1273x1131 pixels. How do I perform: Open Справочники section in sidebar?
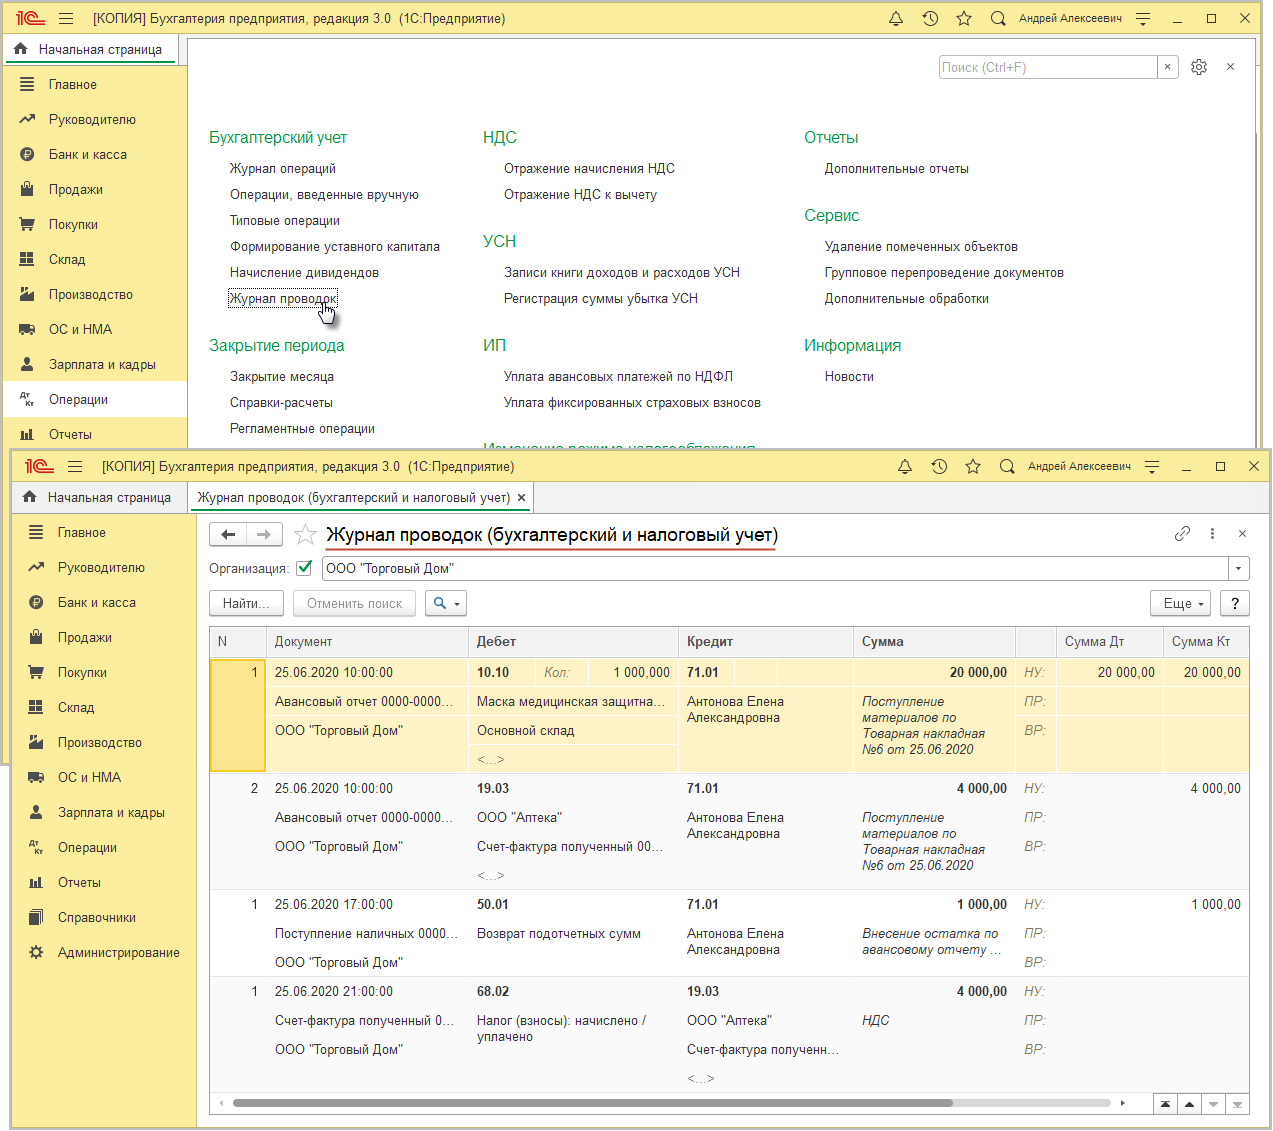(96, 917)
